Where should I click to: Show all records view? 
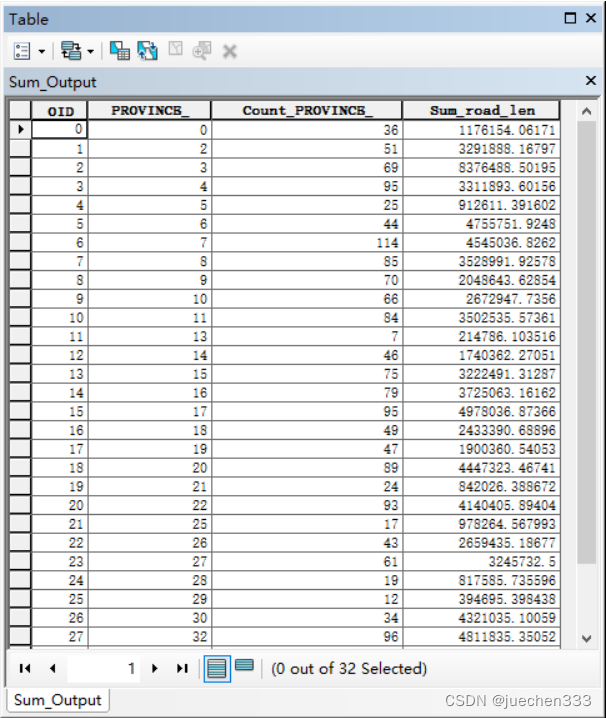coord(217,669)
